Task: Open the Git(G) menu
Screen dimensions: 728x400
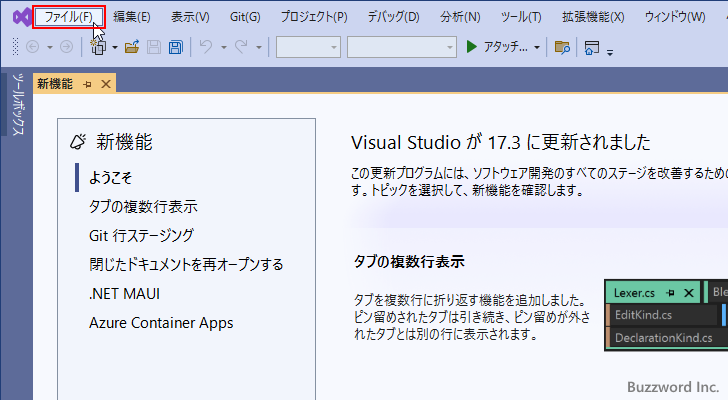Action: tap(245, 17)
